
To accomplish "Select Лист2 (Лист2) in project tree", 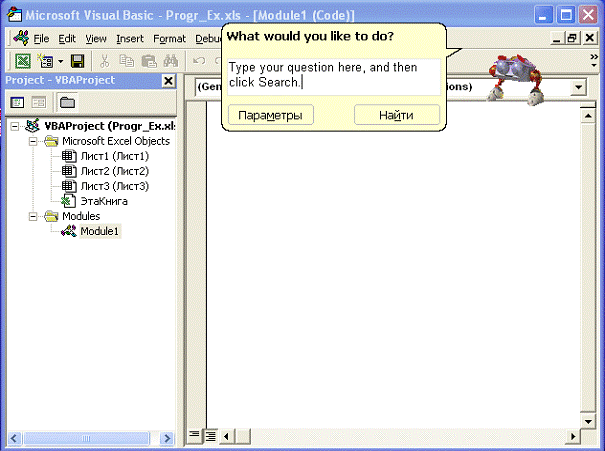I will pyautogui.click(x=115, y=171).
